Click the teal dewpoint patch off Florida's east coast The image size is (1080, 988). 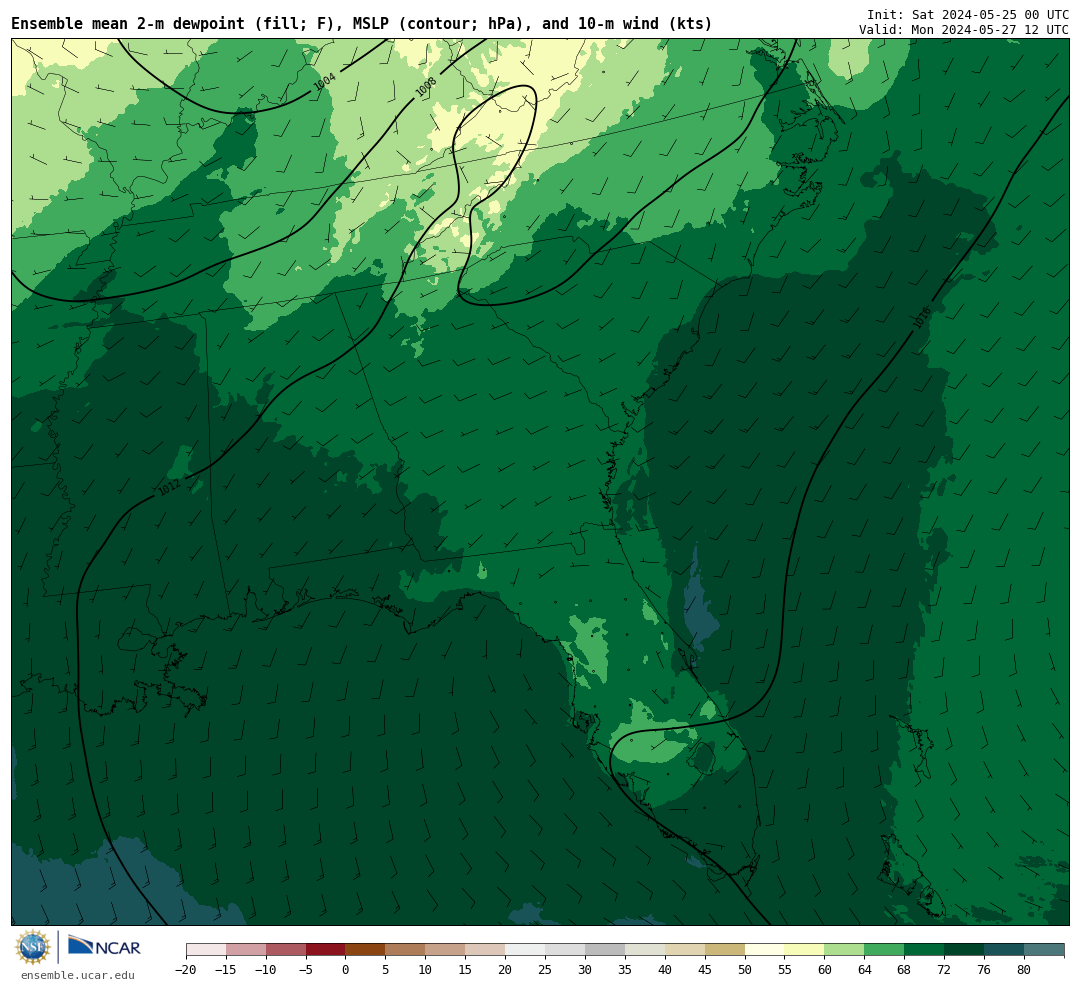coord(698,606)
